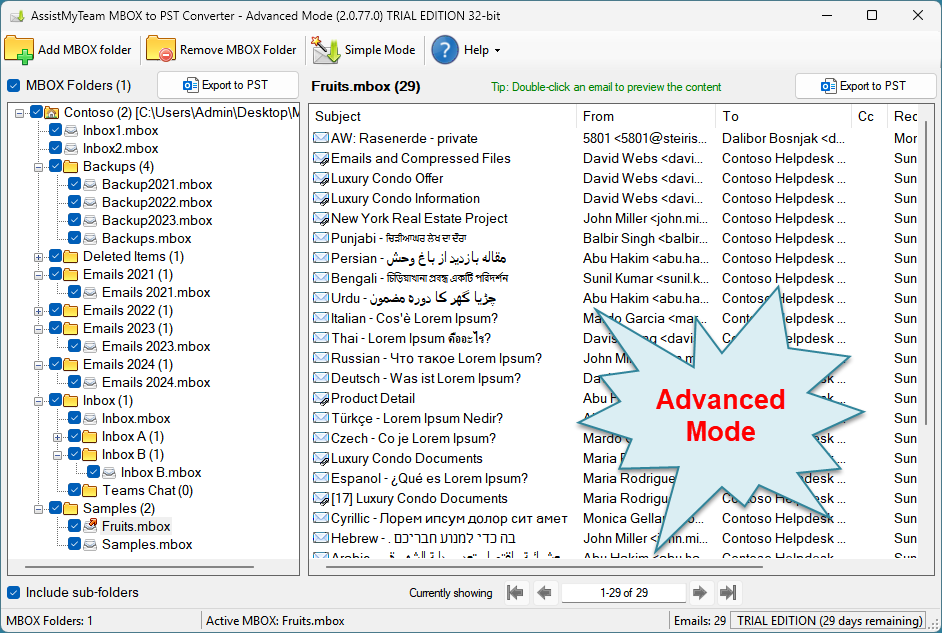
Task: Switch to Simple Mode via toolbar icon
Action: click(x=326, y=50)
